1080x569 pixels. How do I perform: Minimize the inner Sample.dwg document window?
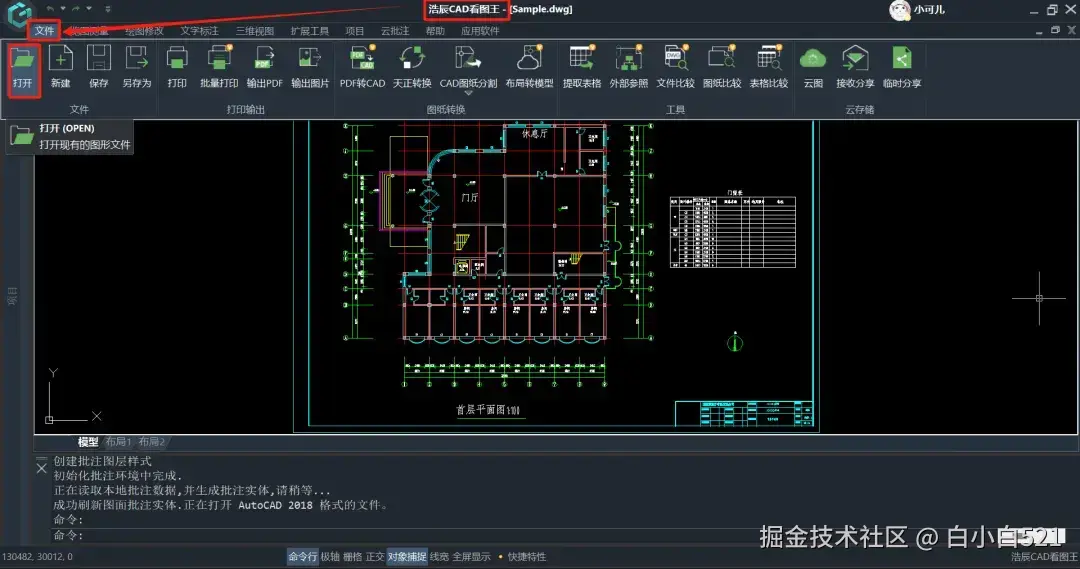tap(1039, 31)
